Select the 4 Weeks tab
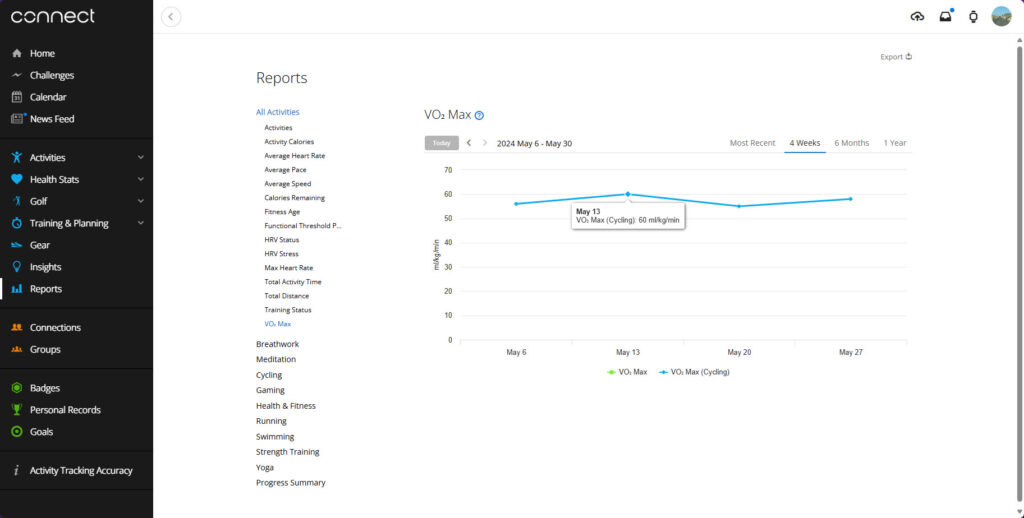 point(805,143)
